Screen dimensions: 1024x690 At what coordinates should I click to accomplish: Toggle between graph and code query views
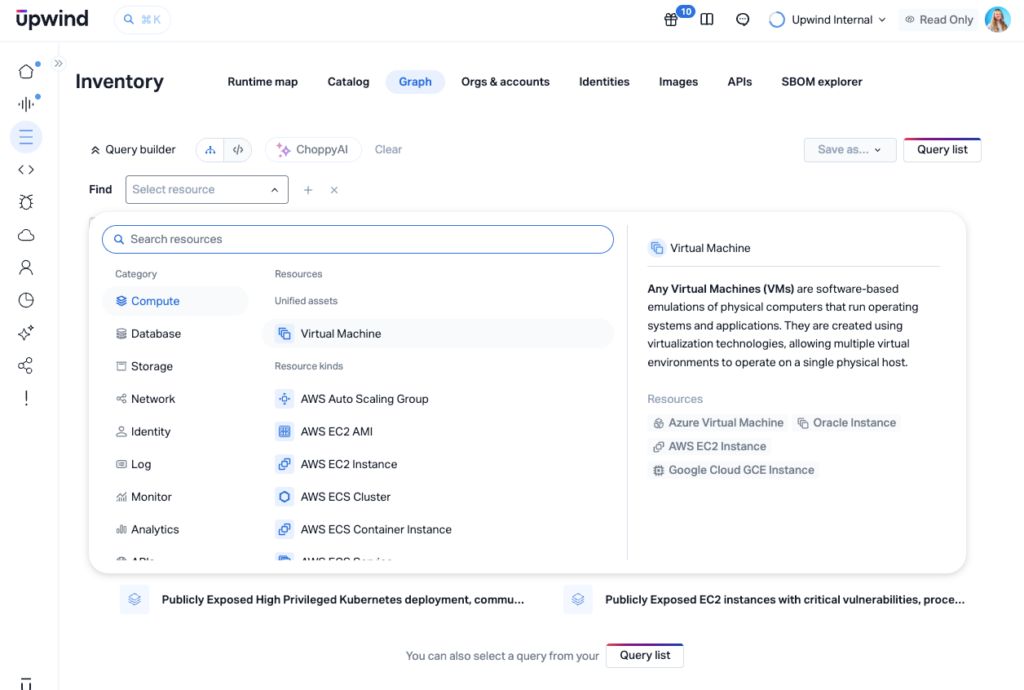tap(222, 149)
